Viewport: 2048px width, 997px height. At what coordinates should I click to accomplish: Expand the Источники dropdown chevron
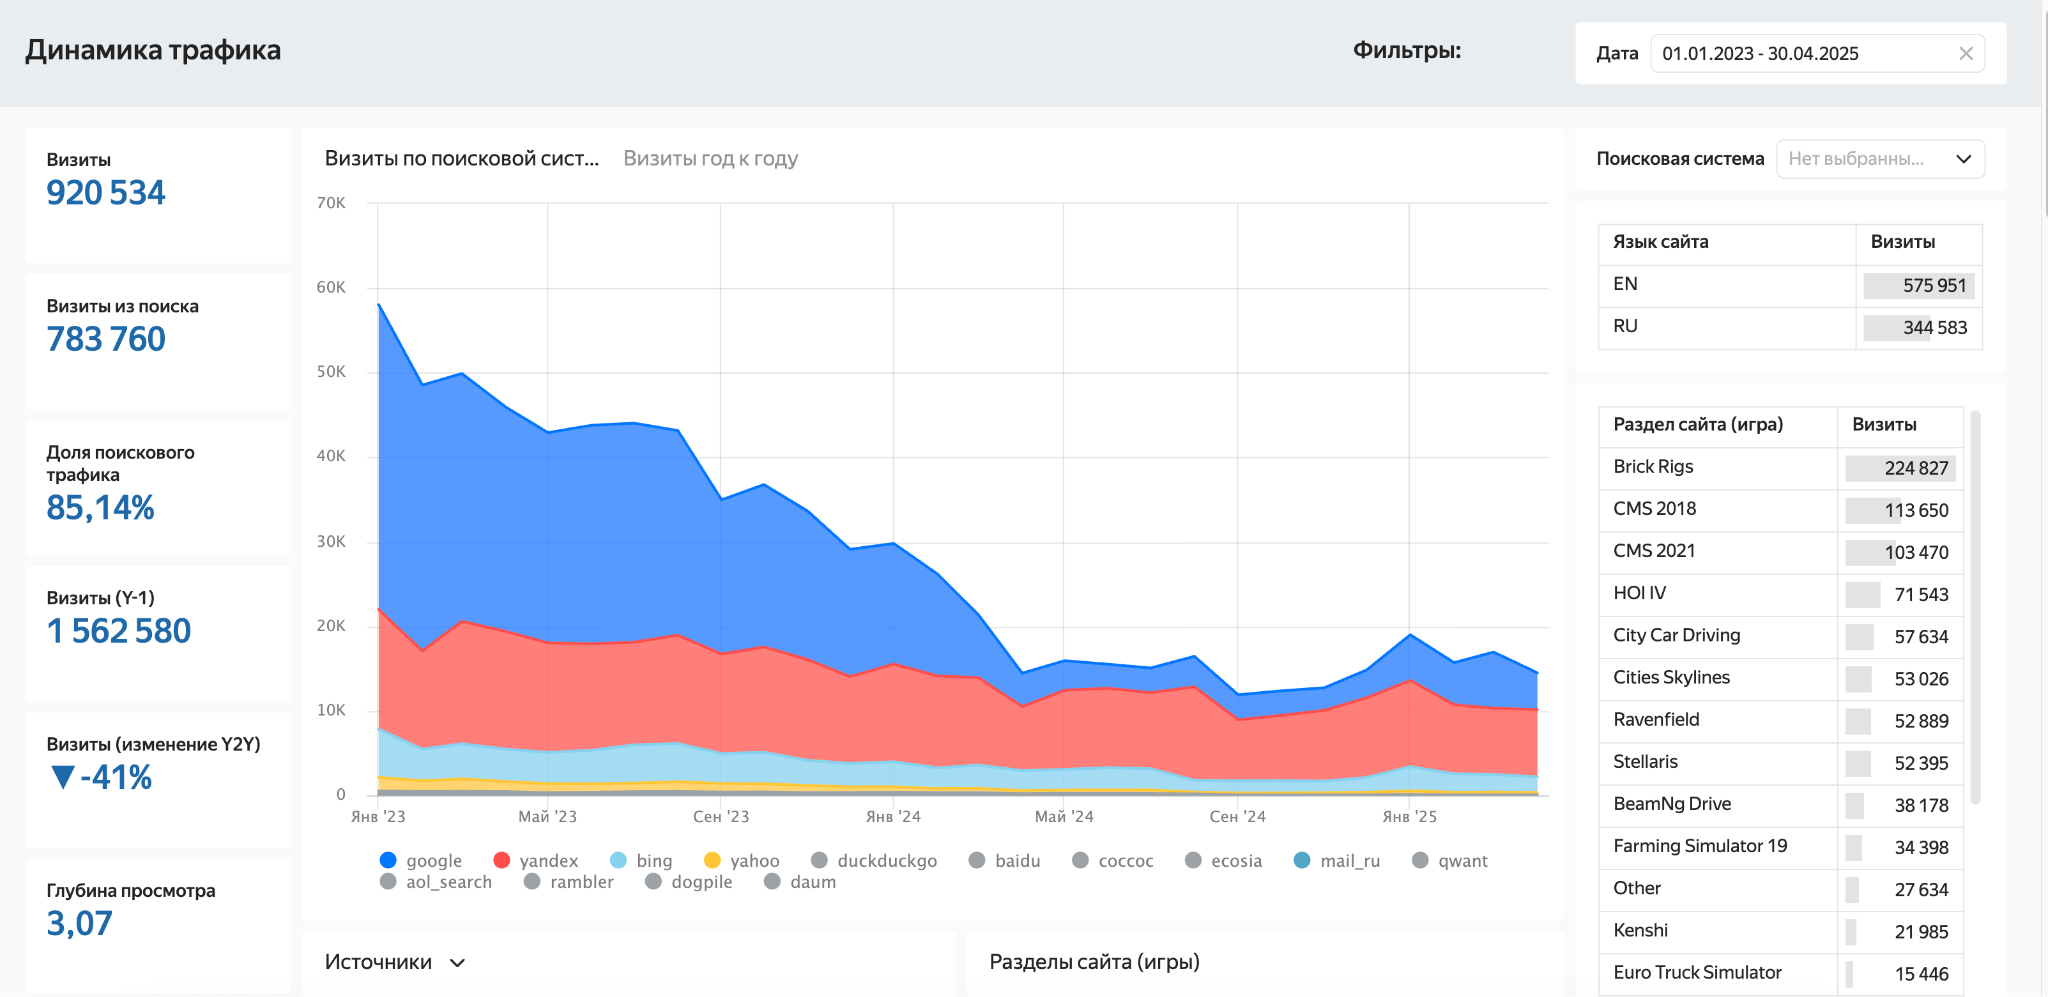(x=458, y=963)
